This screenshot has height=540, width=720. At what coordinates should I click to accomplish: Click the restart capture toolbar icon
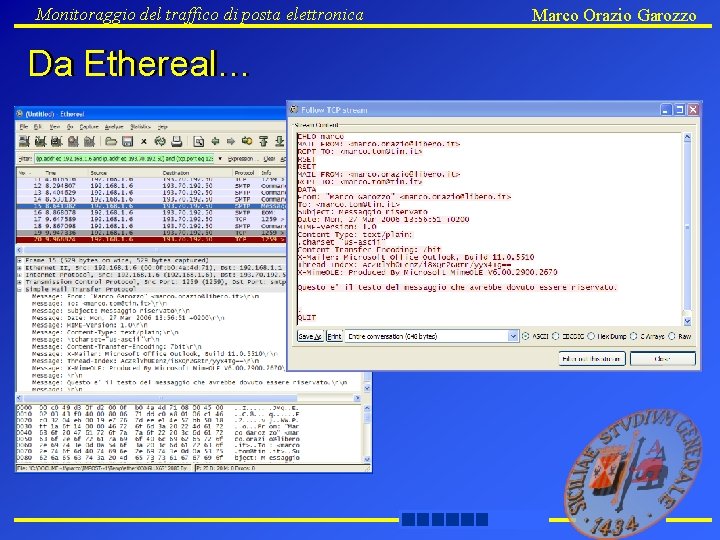pyautogui.click(x=90, y=141)
